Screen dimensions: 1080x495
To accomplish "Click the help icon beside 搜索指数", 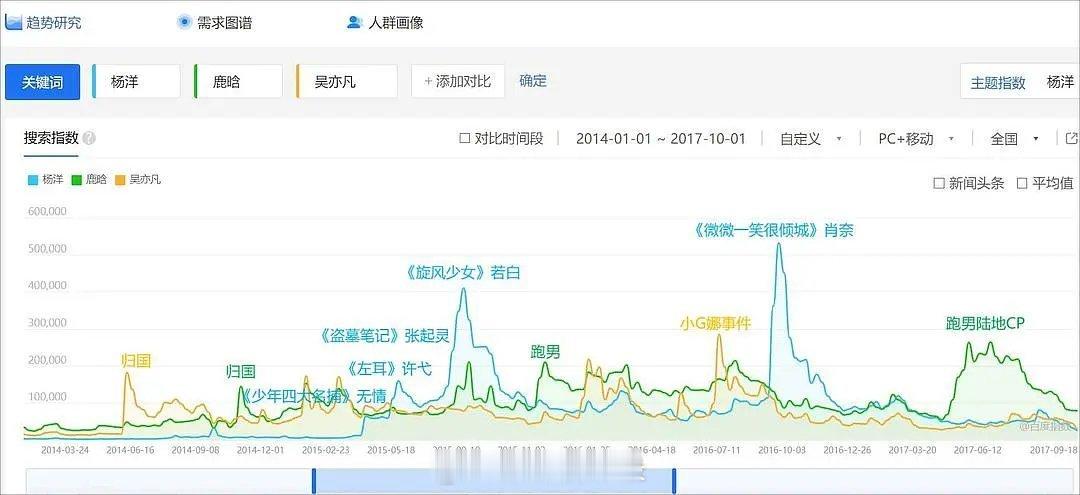I will pos(89,138).
